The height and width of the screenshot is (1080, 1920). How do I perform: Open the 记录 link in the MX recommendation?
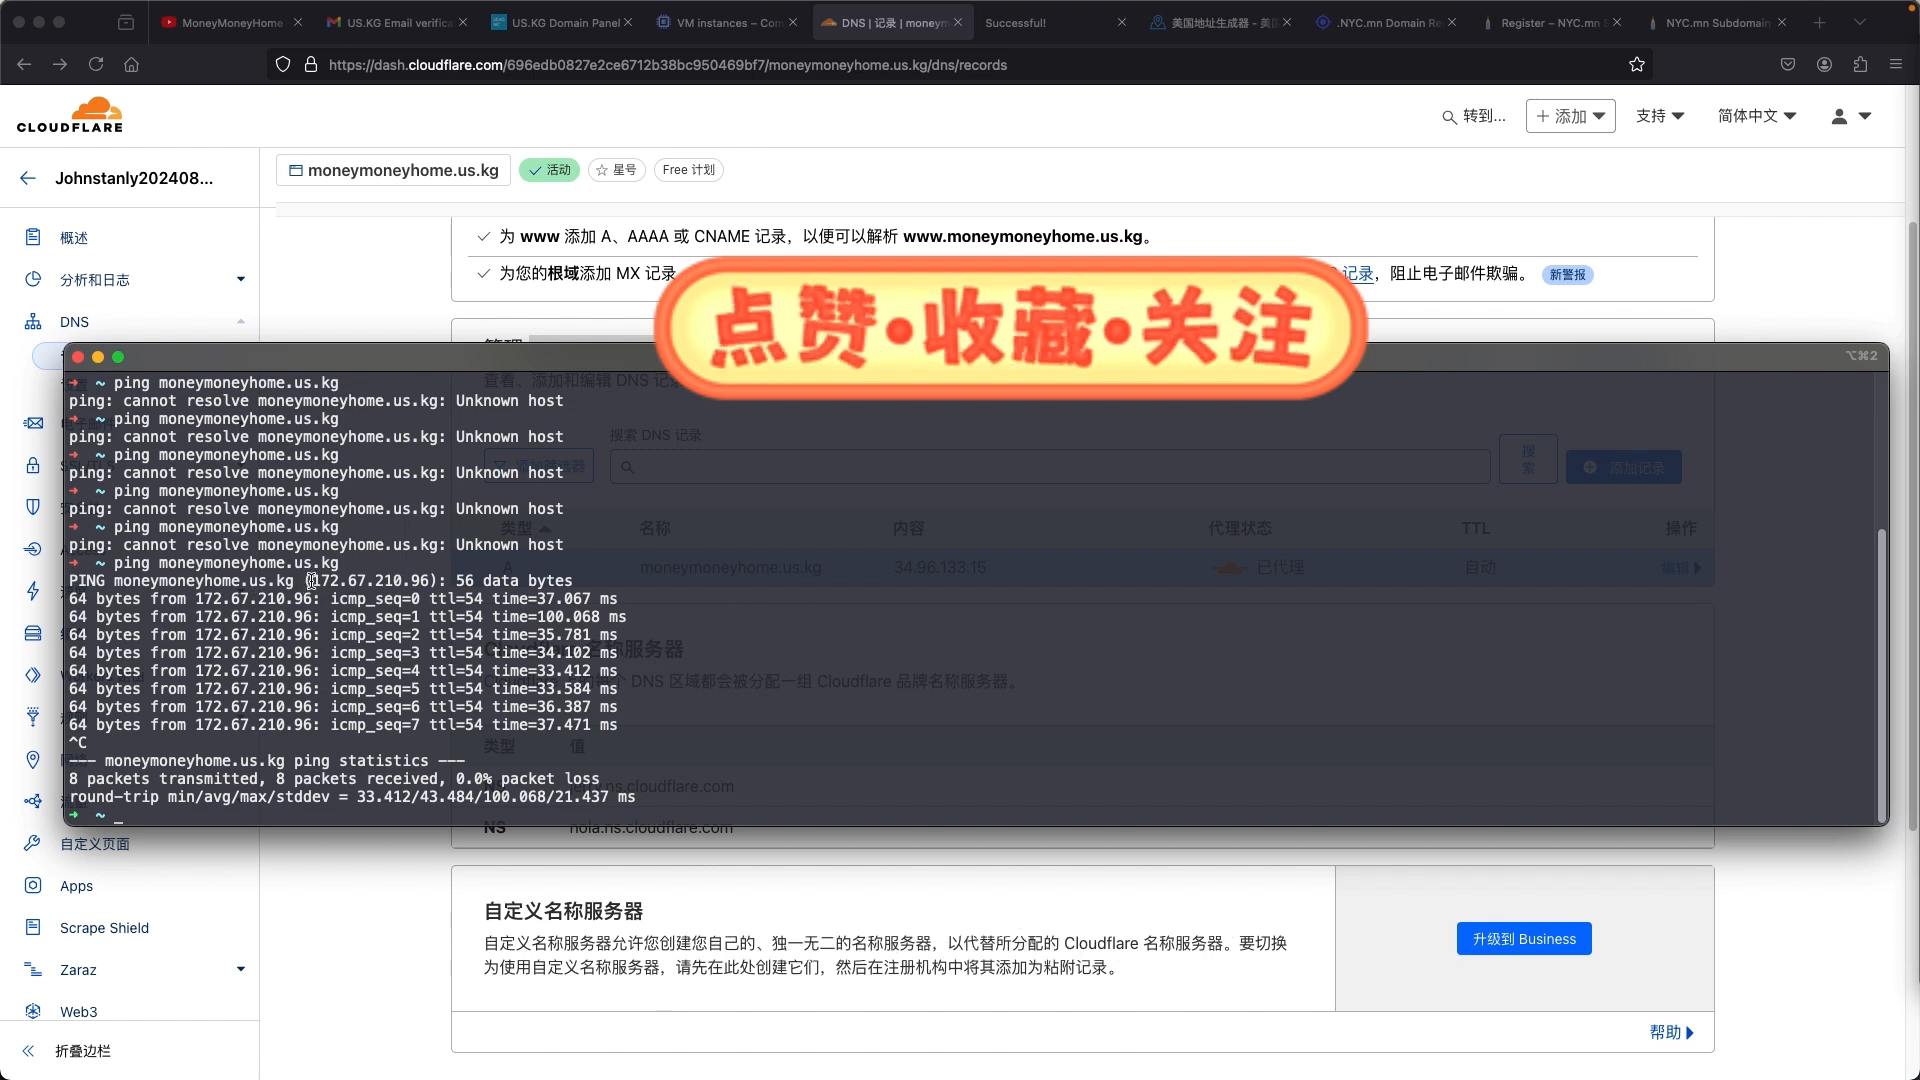(x=1357, y=273)
